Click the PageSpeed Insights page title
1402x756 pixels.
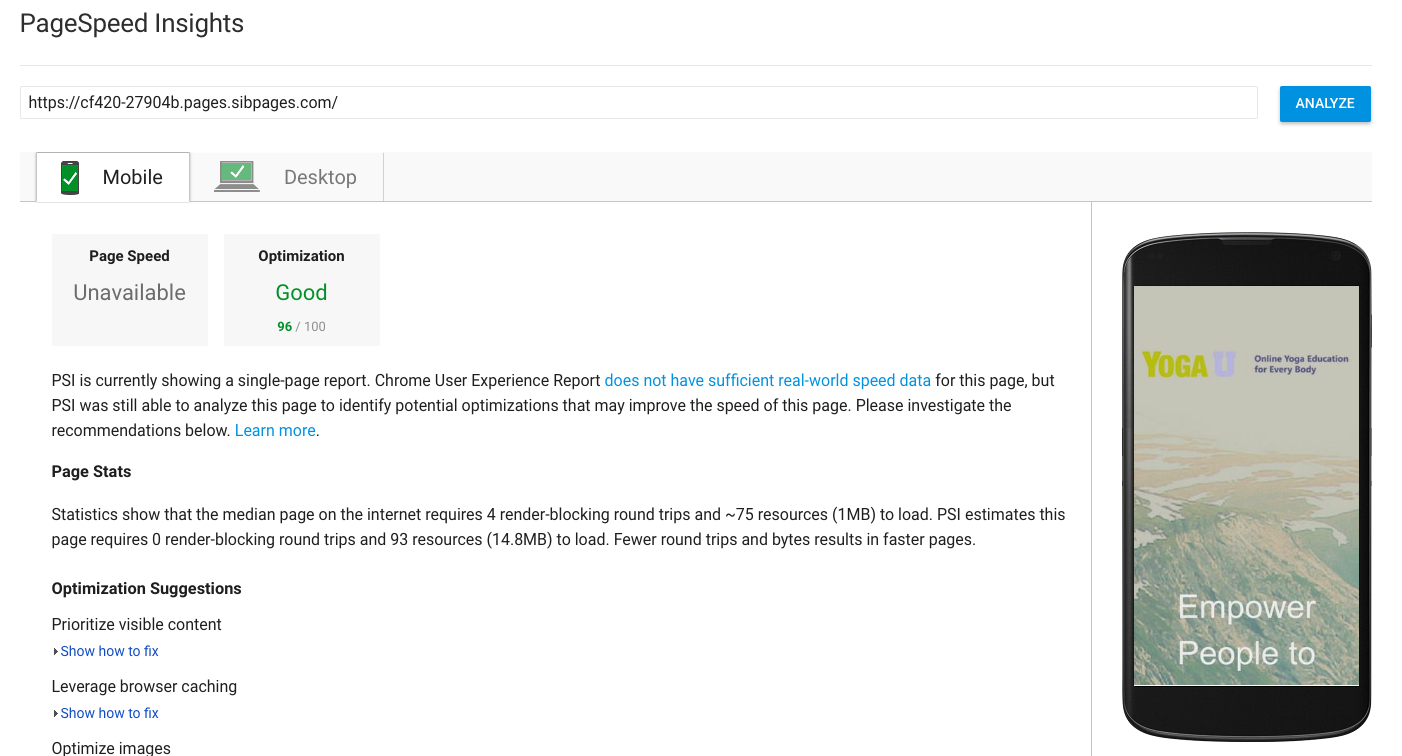pos(132,24)
